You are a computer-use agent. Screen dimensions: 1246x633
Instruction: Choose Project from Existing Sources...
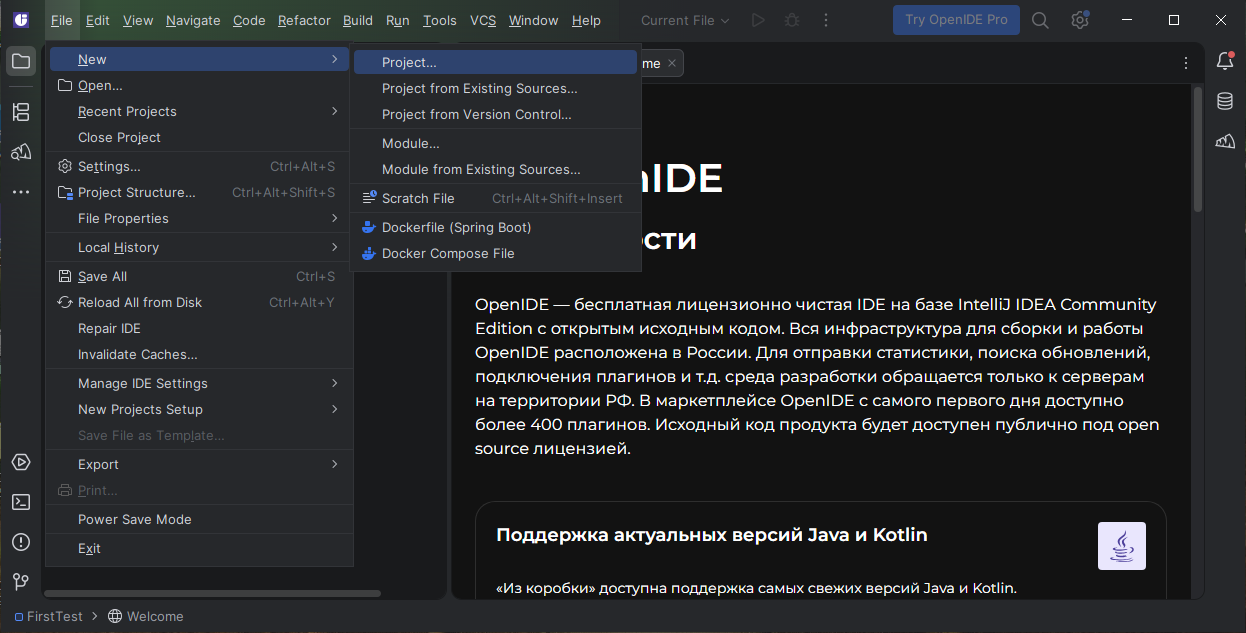[495, 88]
